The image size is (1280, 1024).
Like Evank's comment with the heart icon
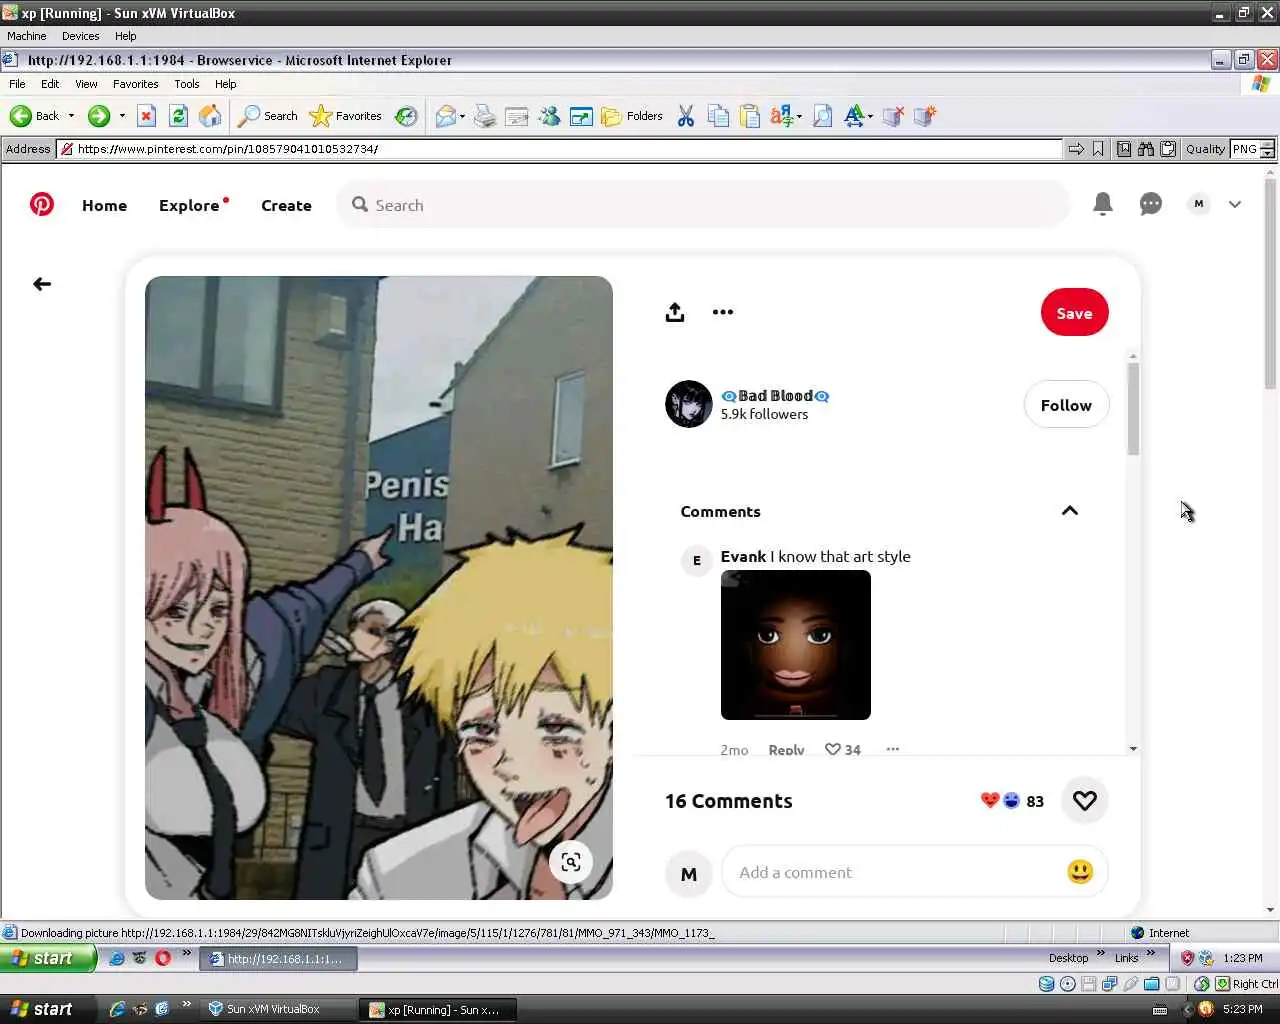point(832,750)
